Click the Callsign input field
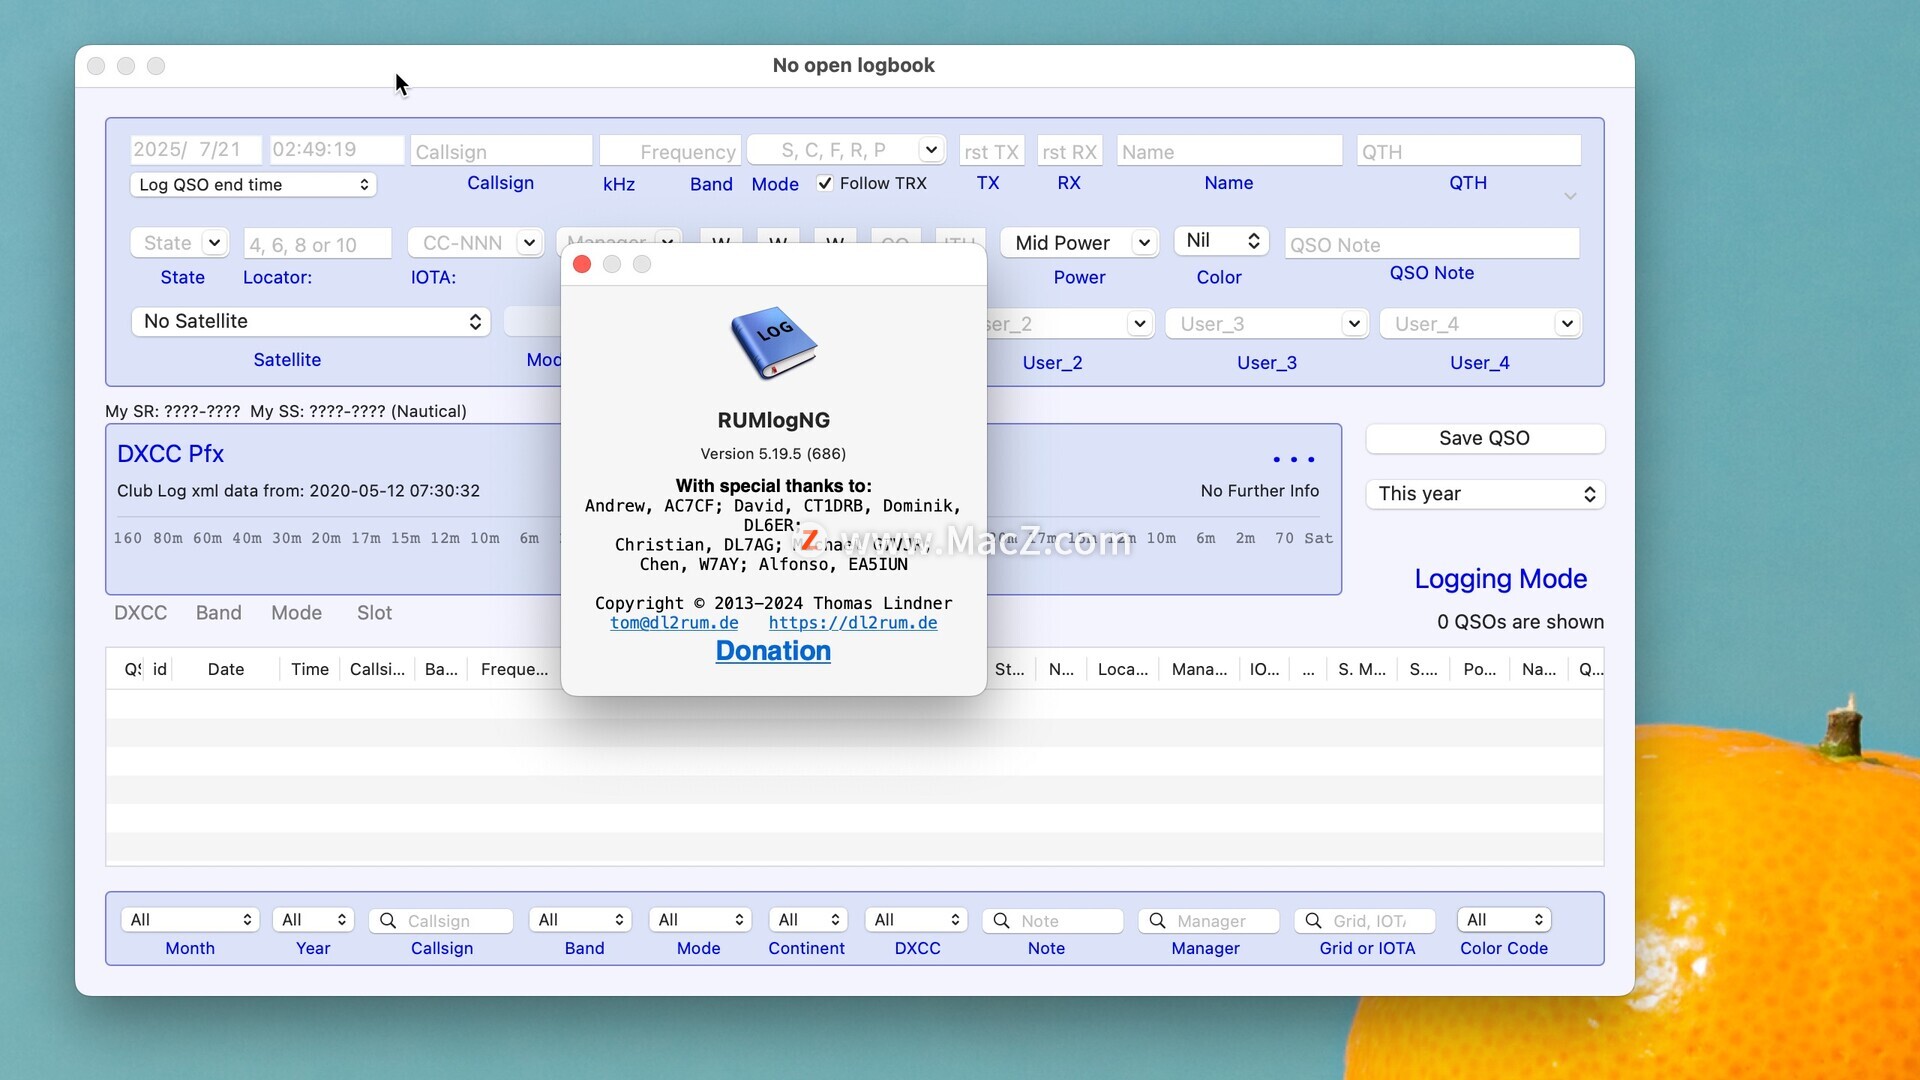 pos(501,151)
